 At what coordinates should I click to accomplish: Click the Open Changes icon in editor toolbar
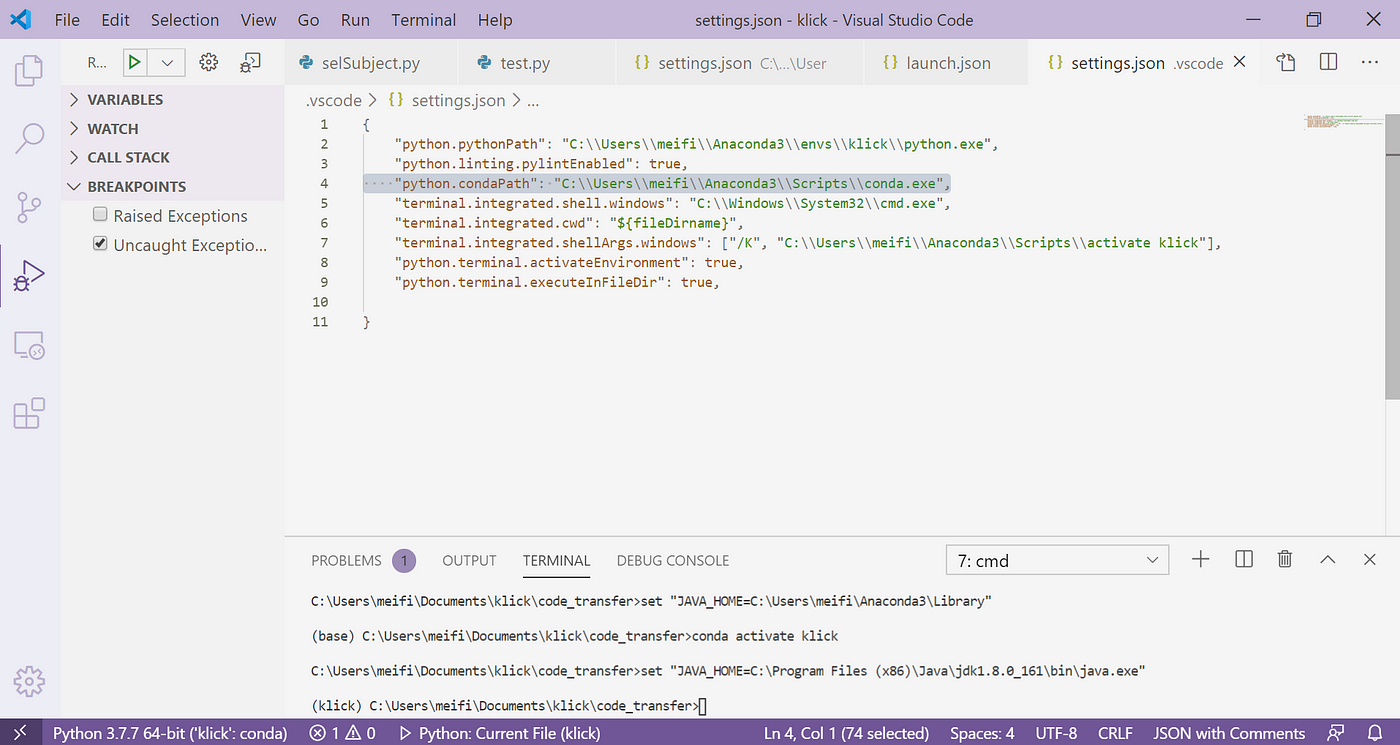[1286, 63]
